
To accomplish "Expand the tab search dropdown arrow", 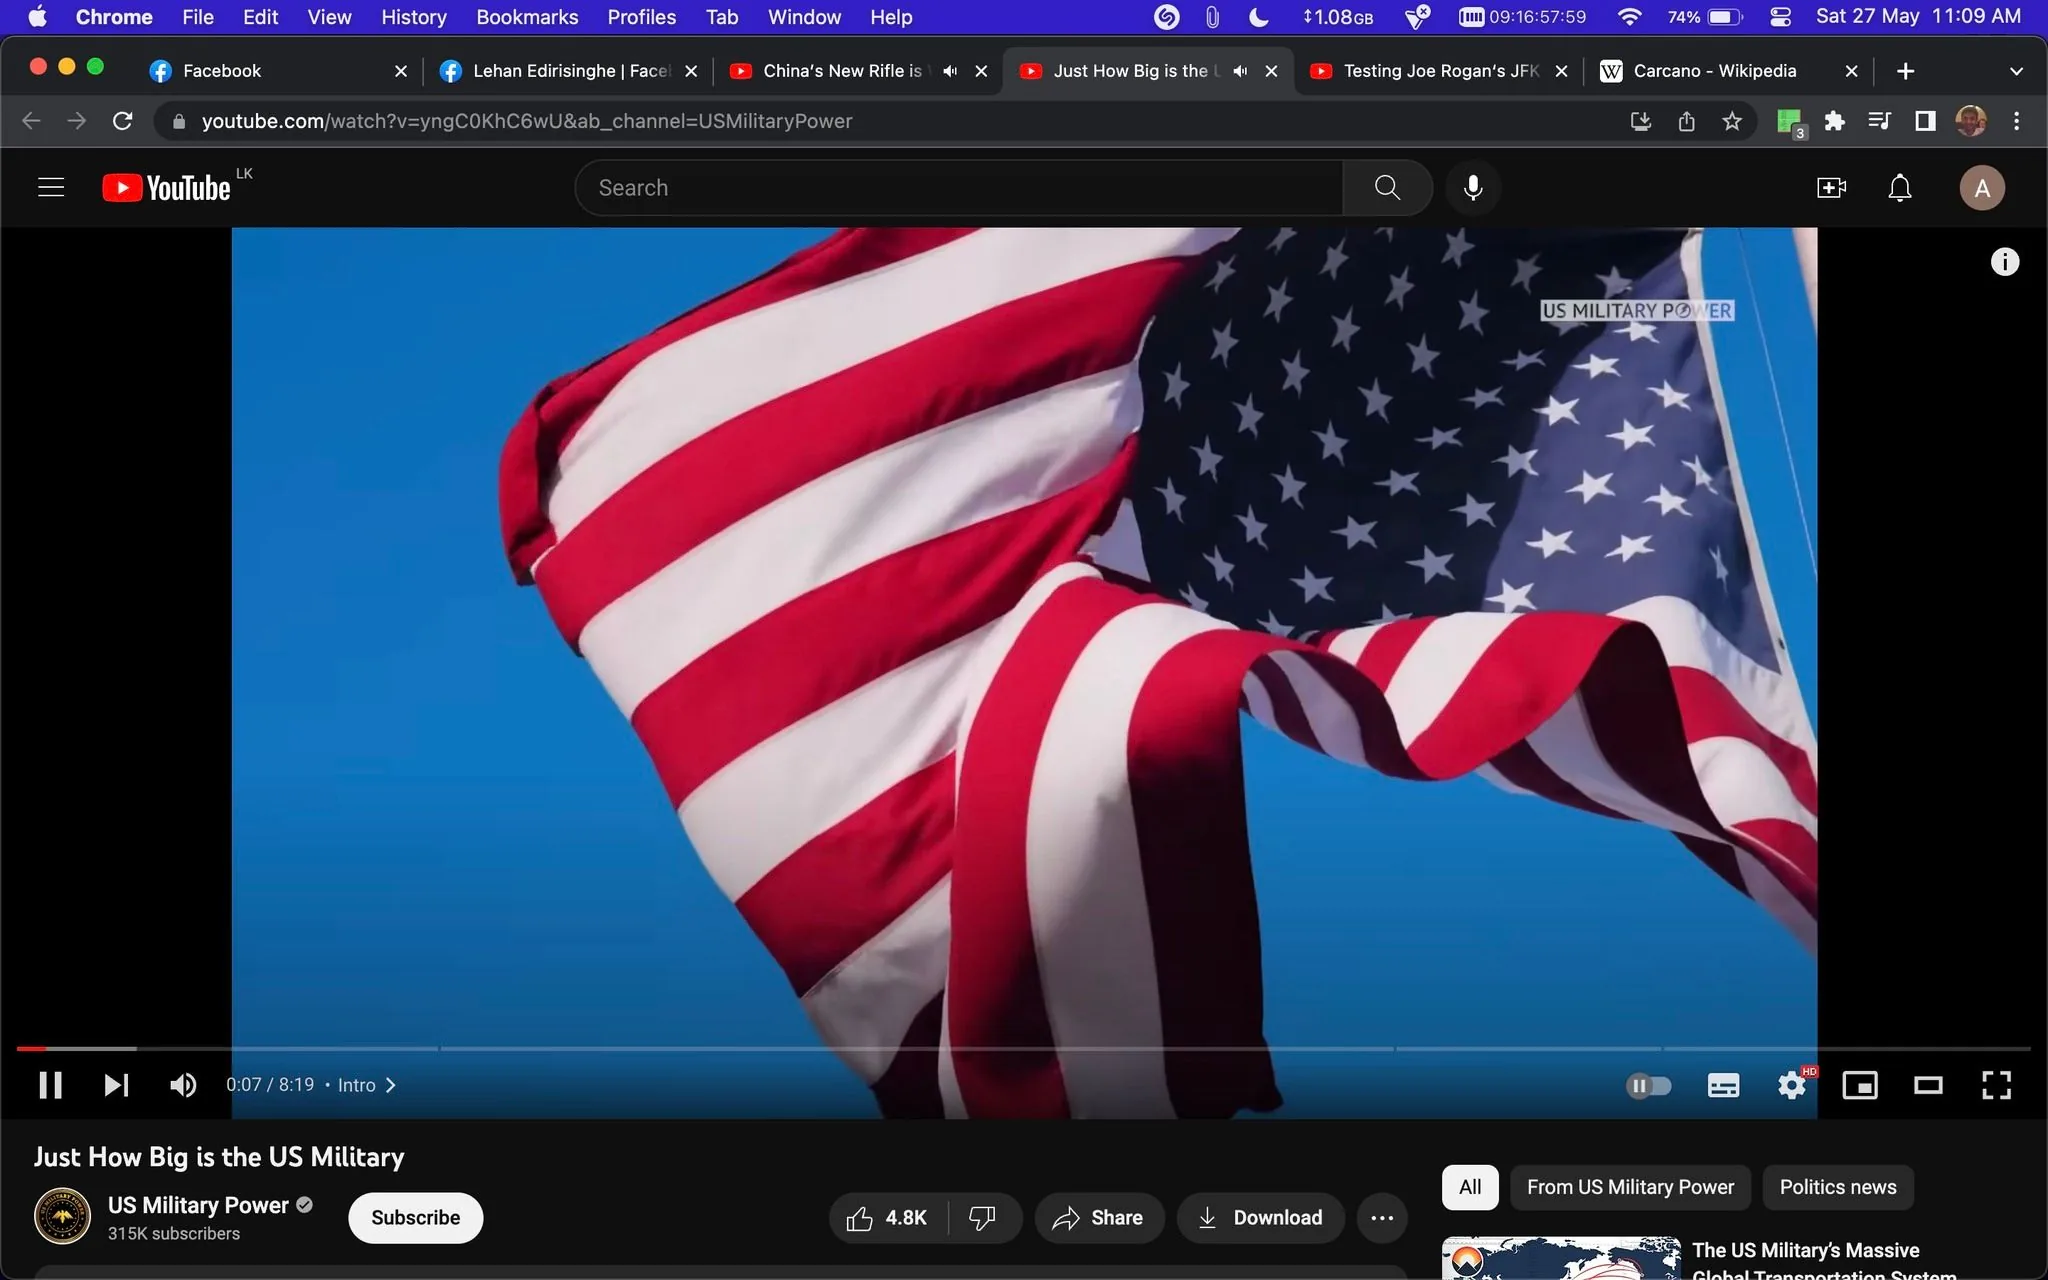I will (x=2015, y=70).
